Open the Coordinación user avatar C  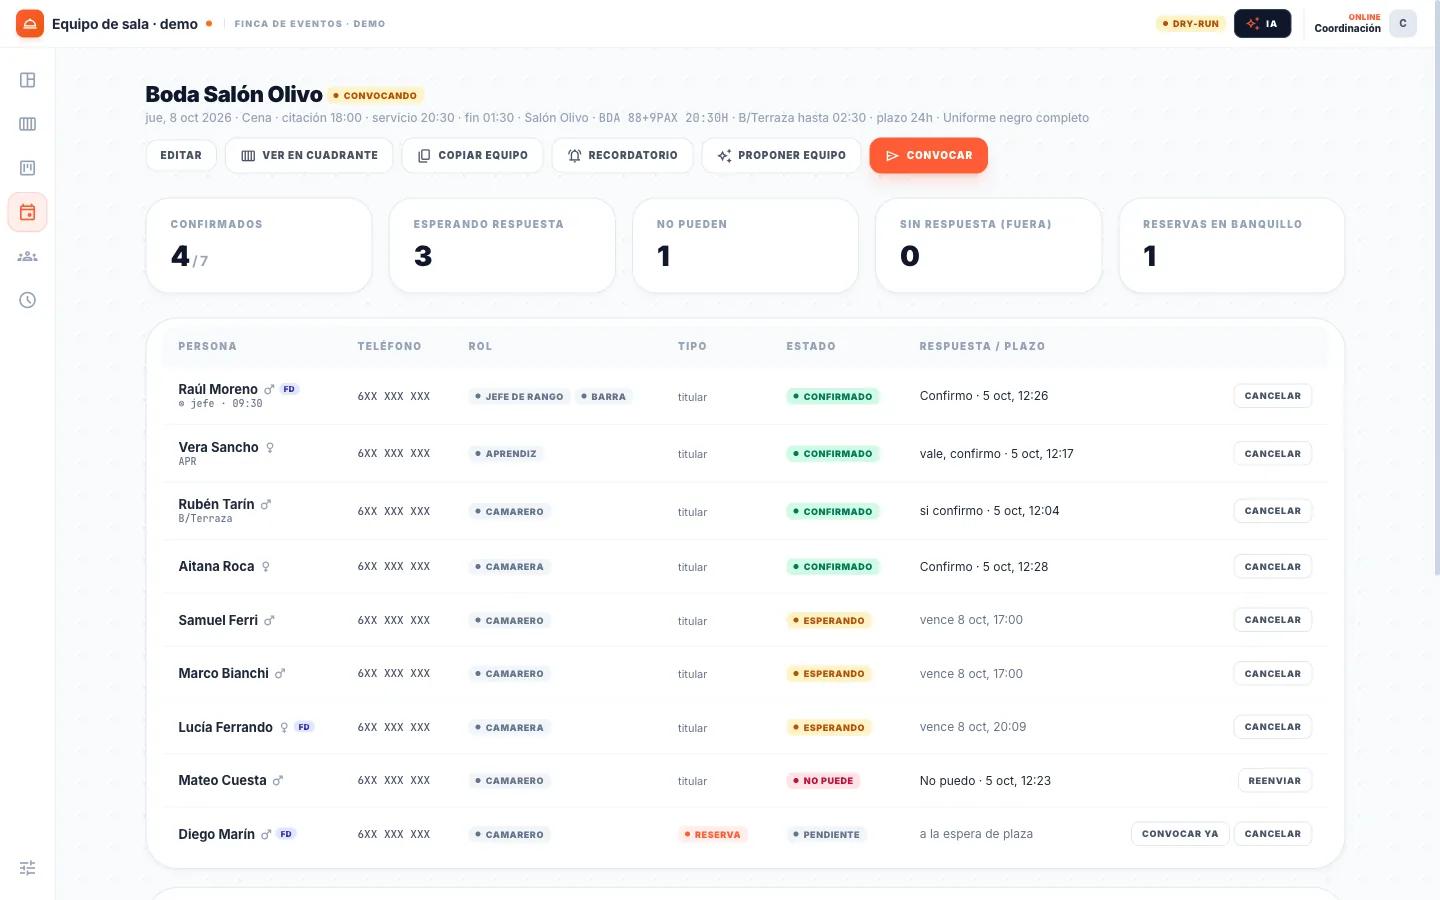[1403, 23]
